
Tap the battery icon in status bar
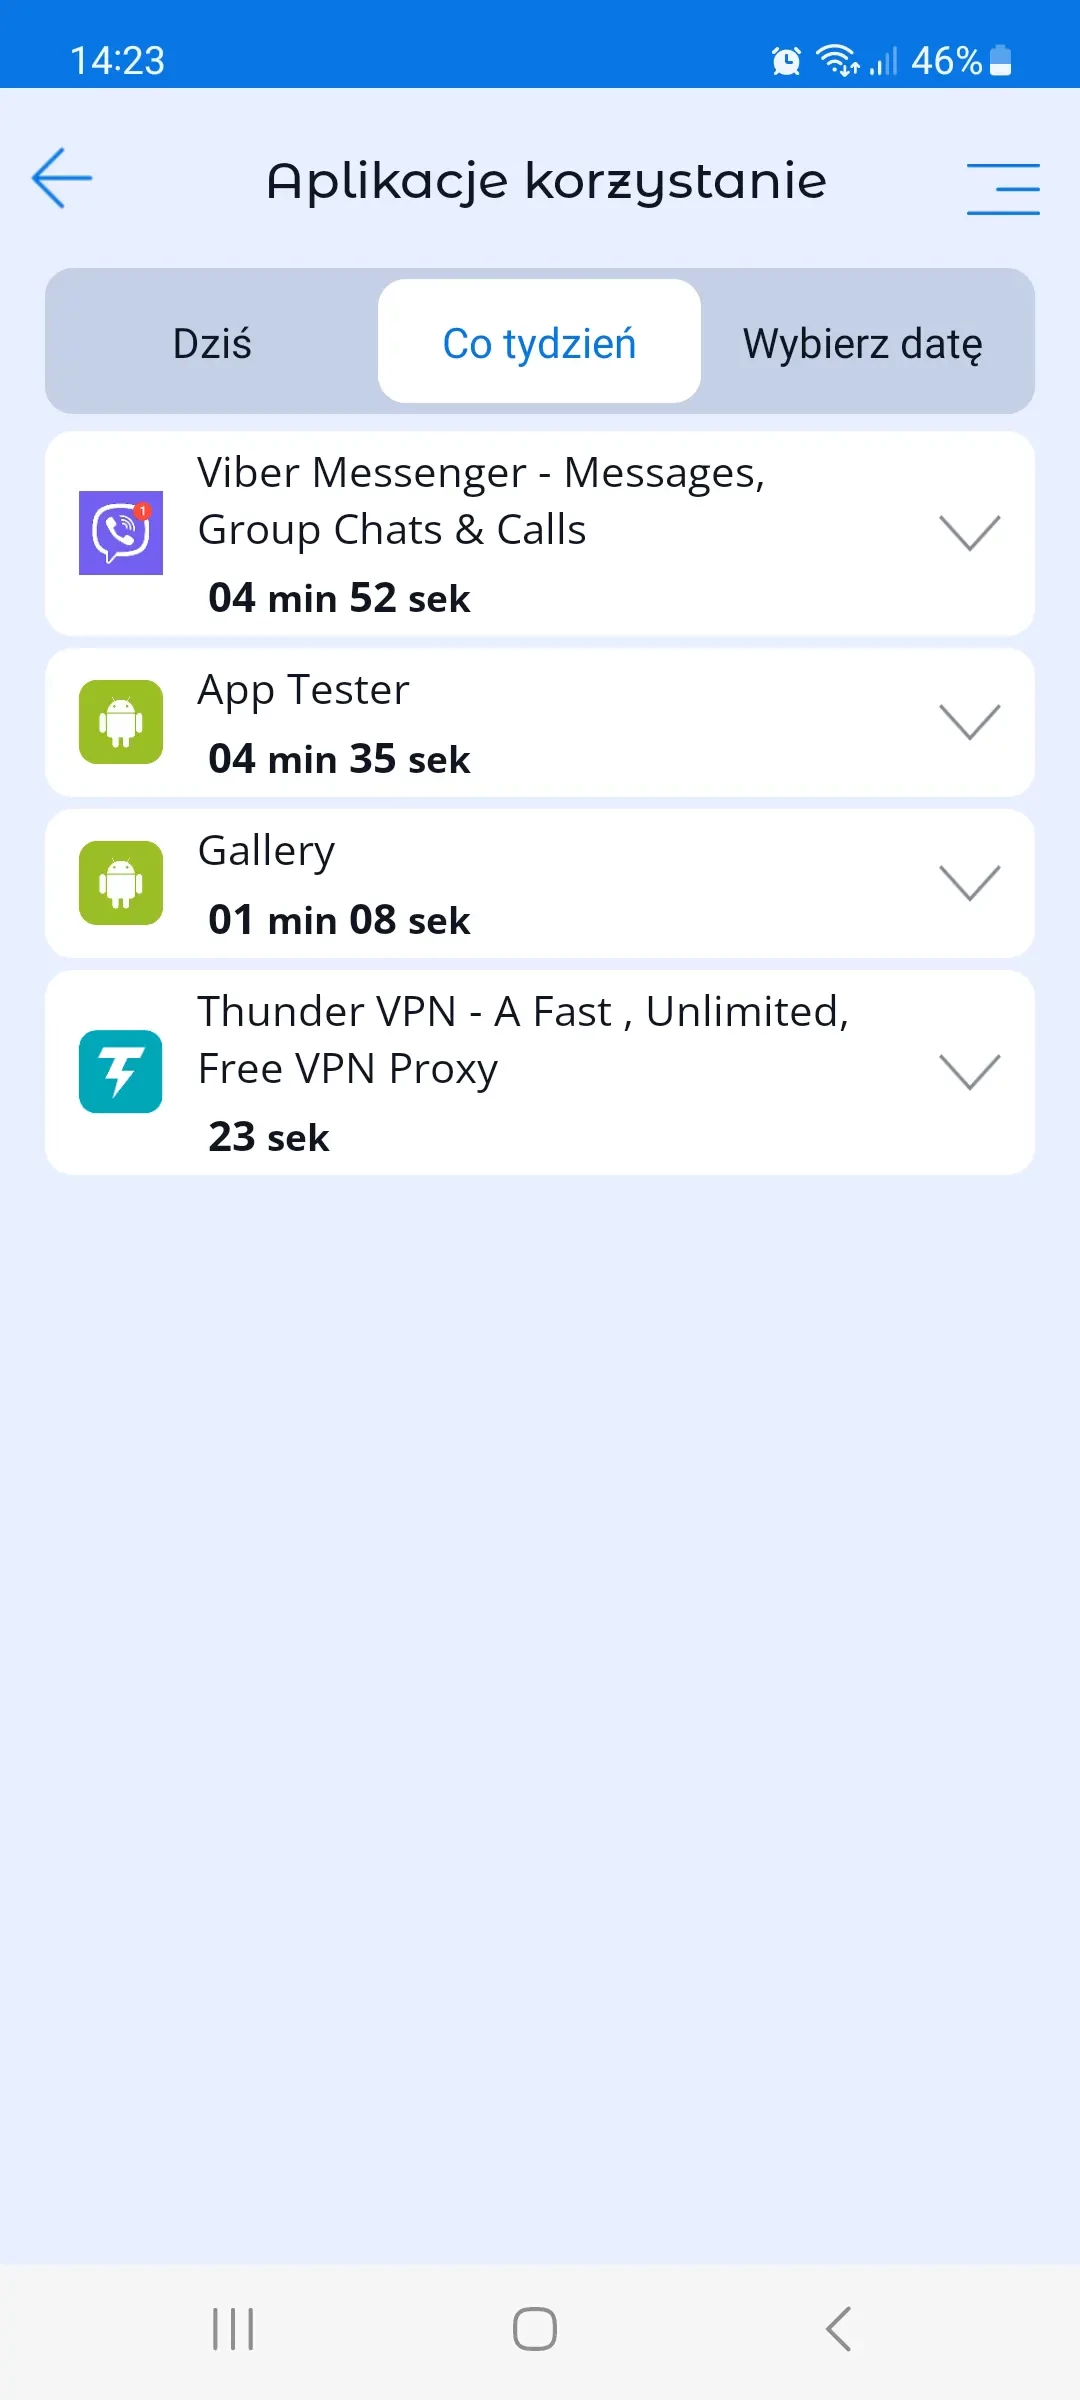coord(1000,61)
